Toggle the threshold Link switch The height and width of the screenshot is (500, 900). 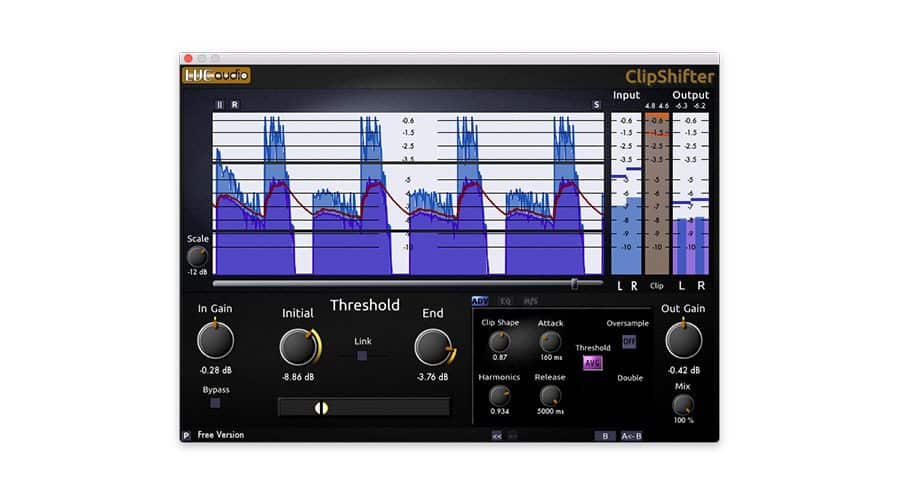click(362, 355)
